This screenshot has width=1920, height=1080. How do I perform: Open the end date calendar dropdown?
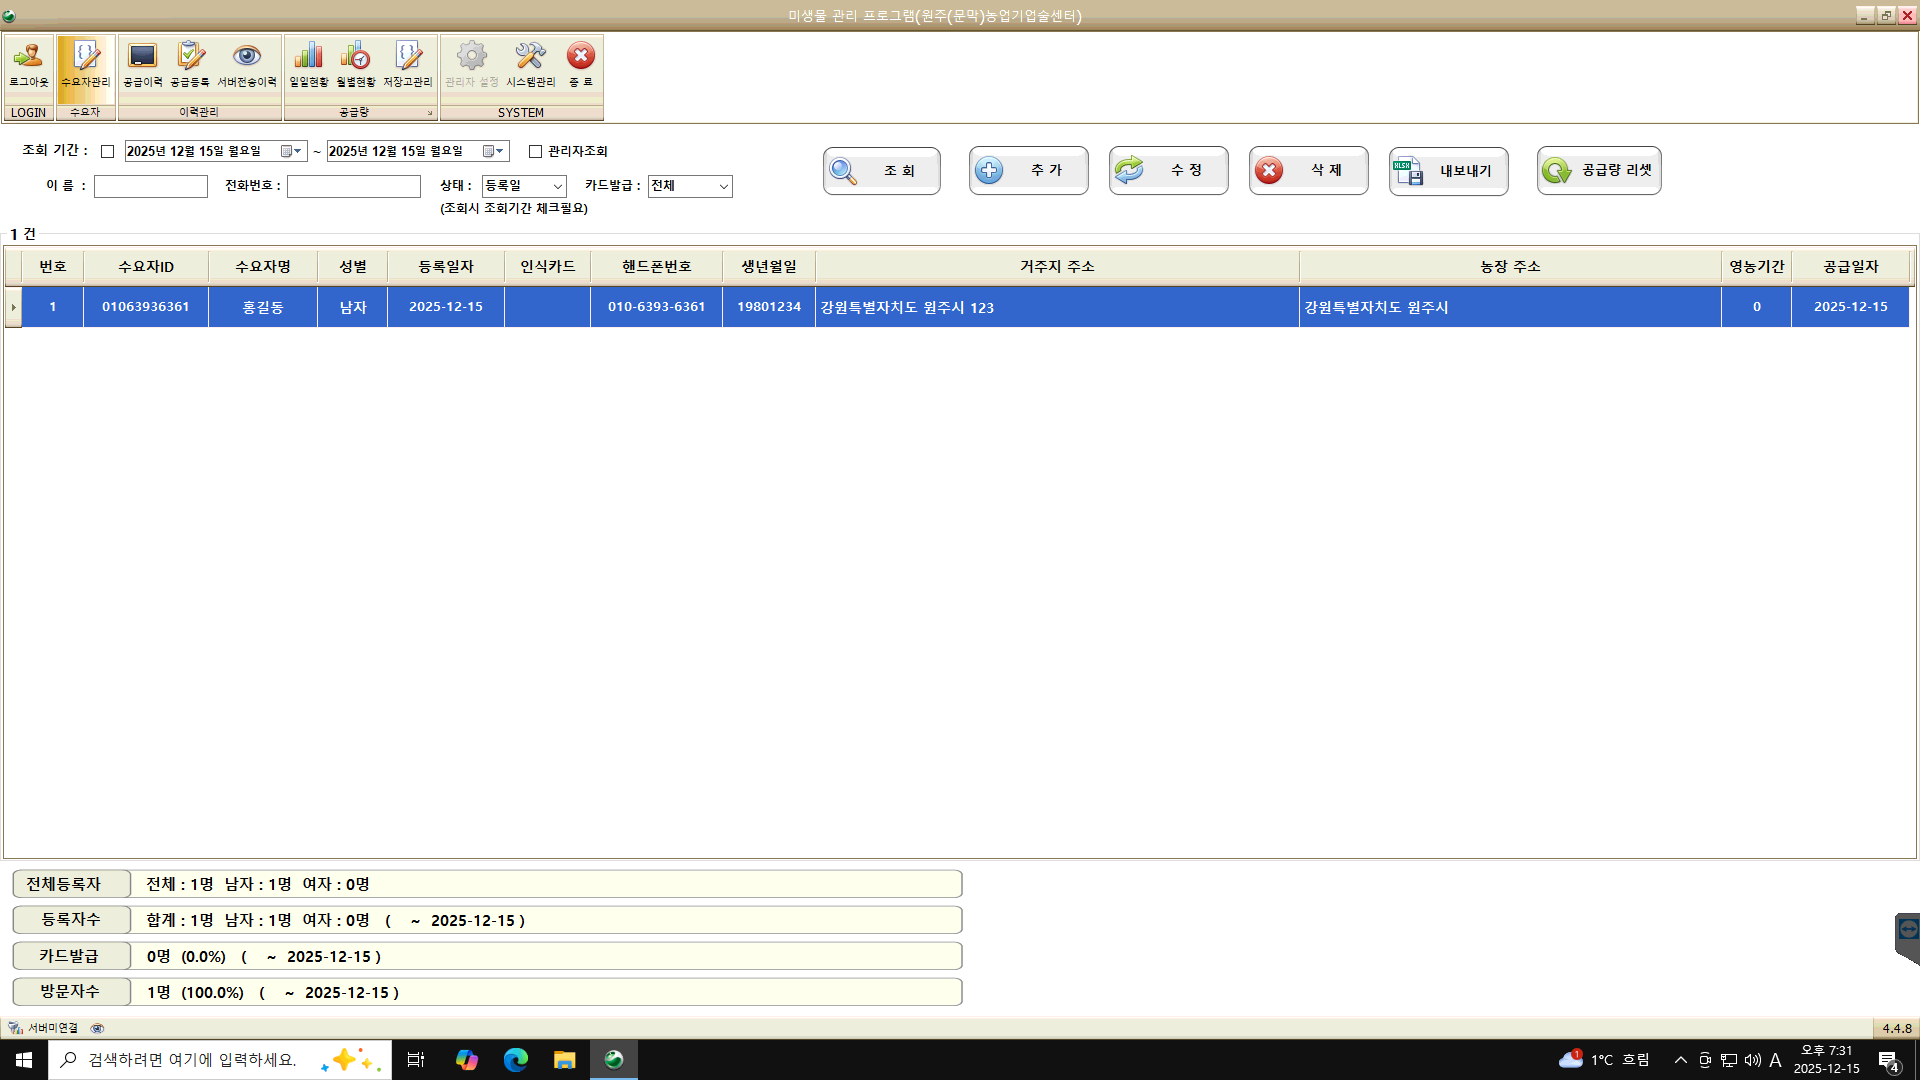pos(499,152)
